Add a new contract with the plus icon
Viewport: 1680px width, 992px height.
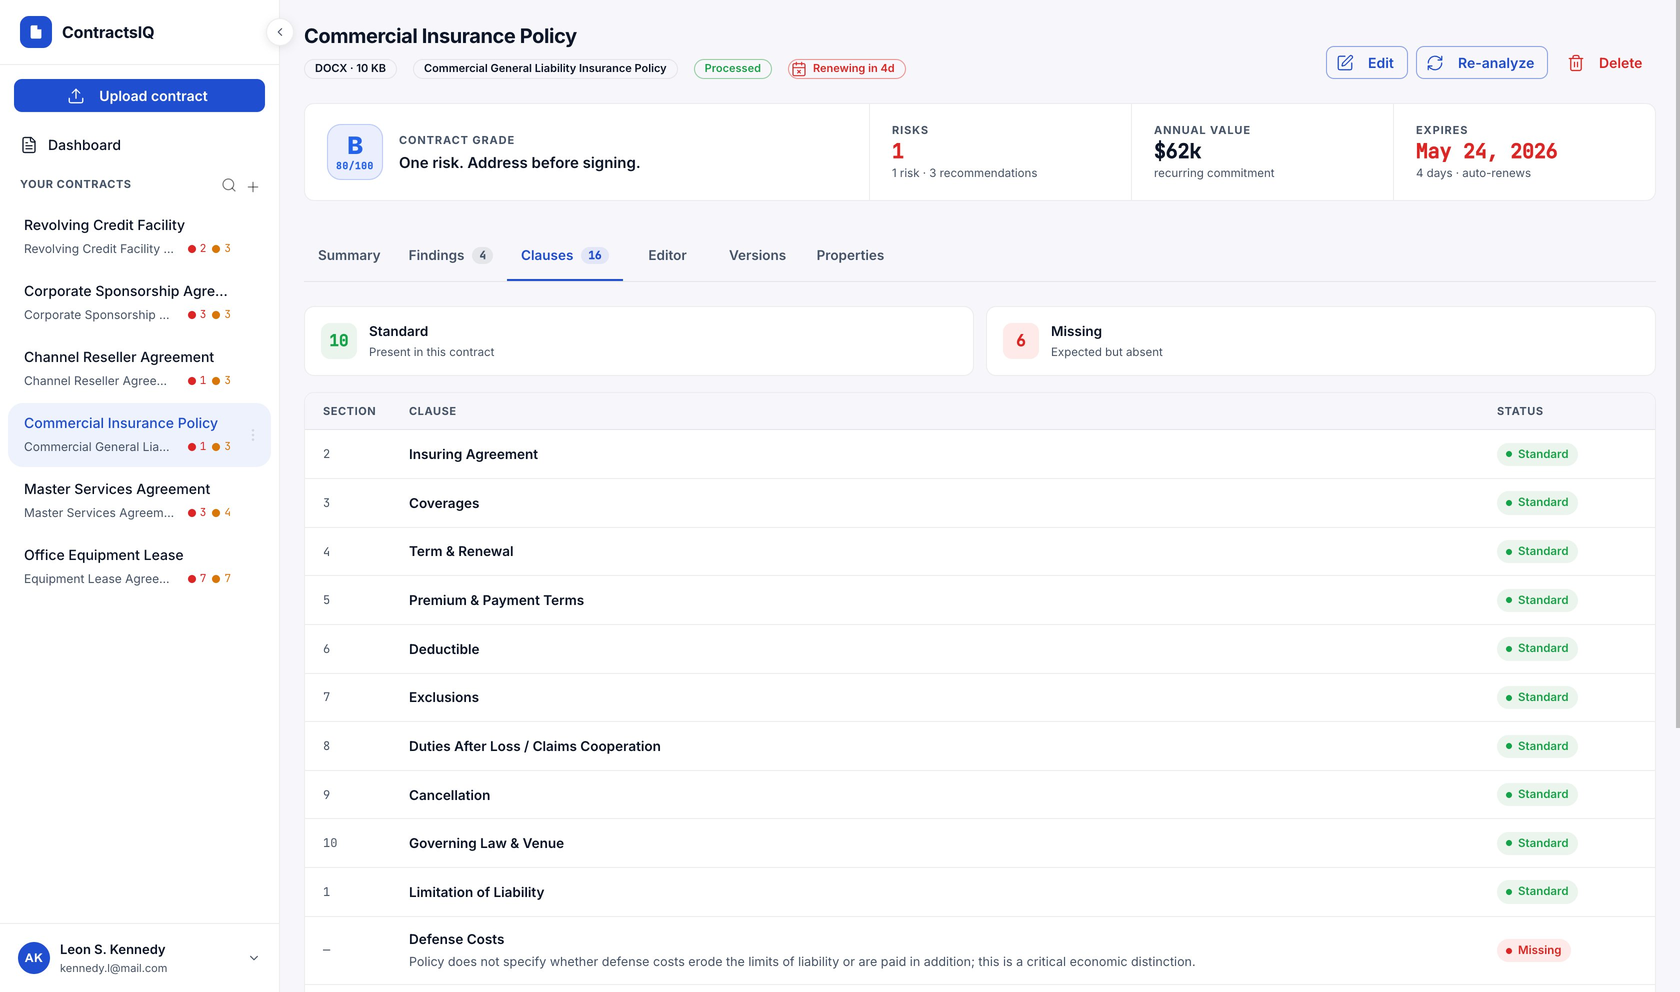pyautogui.click(x=253, y=186)
